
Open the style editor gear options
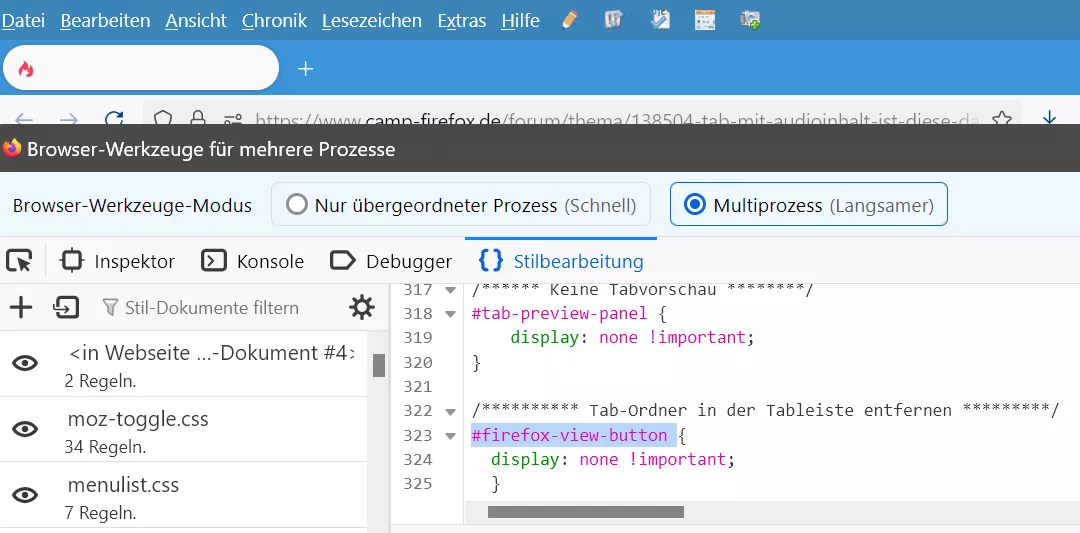pos(361,307)
